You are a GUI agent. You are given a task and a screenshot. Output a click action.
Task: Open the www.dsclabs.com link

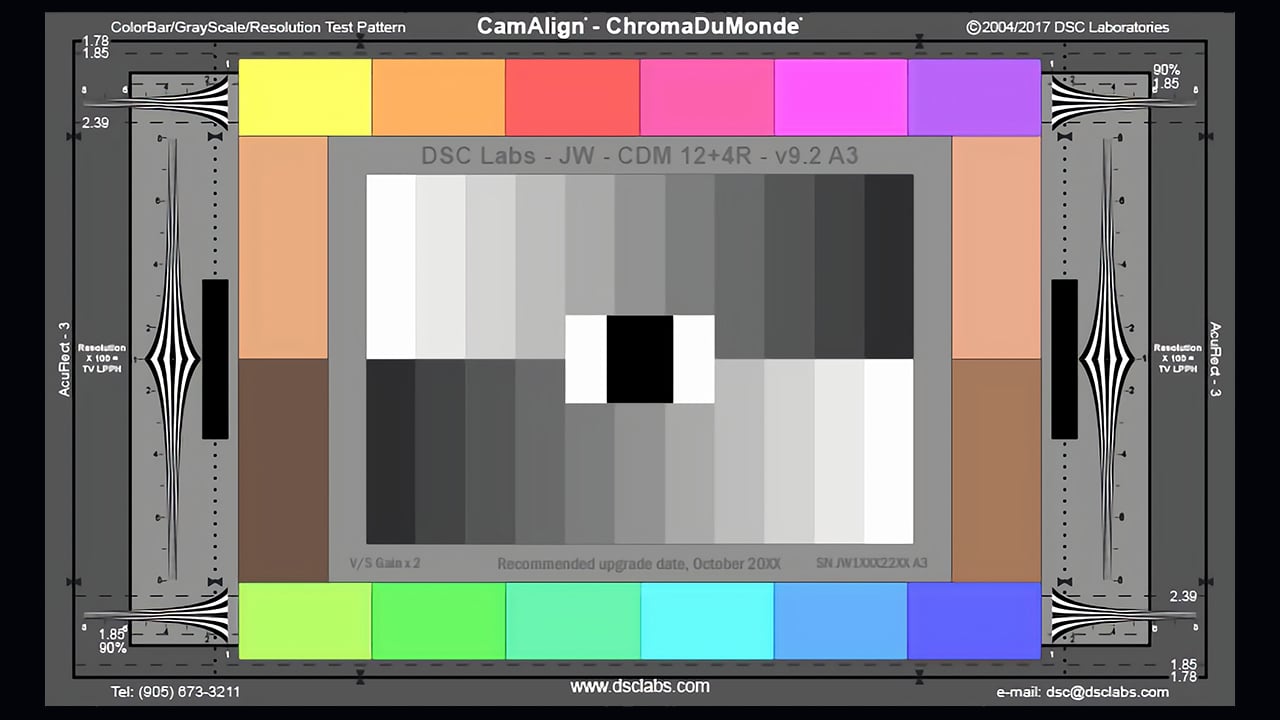(640, 686)
